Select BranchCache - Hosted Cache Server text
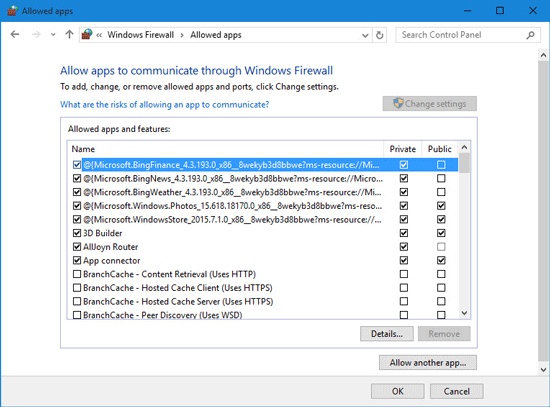 click(x=178, y=302)
